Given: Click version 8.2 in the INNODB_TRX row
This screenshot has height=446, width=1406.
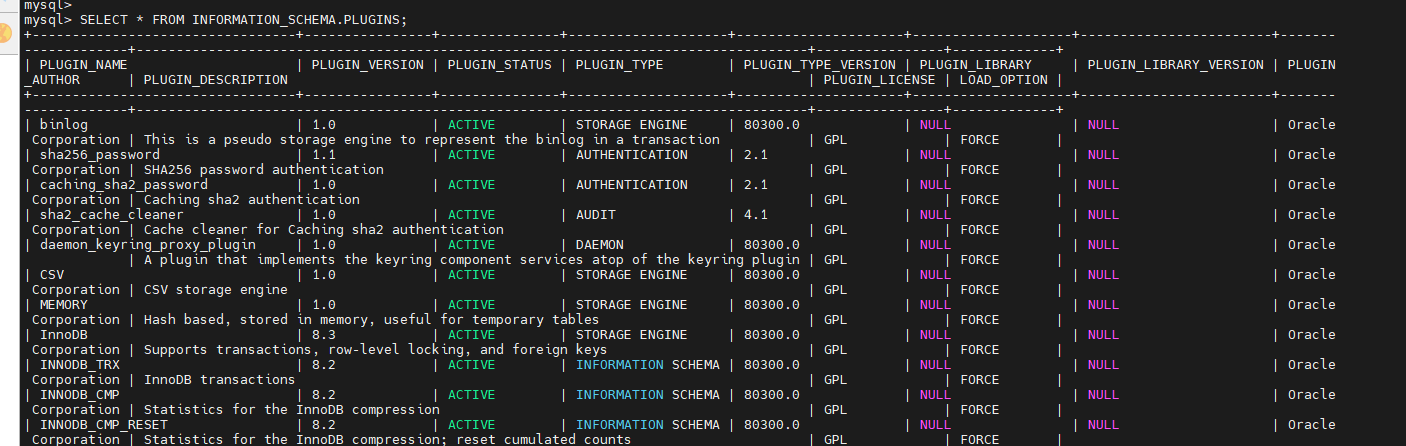Looking at the screenshot, I should point(324,365).
